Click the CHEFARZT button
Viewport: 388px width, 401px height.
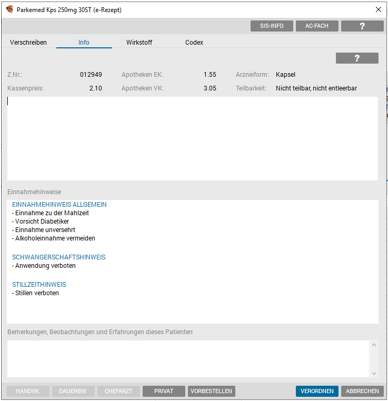[118, 391]
